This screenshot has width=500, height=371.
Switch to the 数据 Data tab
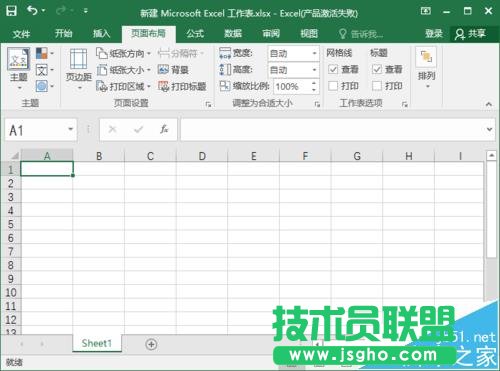point(233,34)
